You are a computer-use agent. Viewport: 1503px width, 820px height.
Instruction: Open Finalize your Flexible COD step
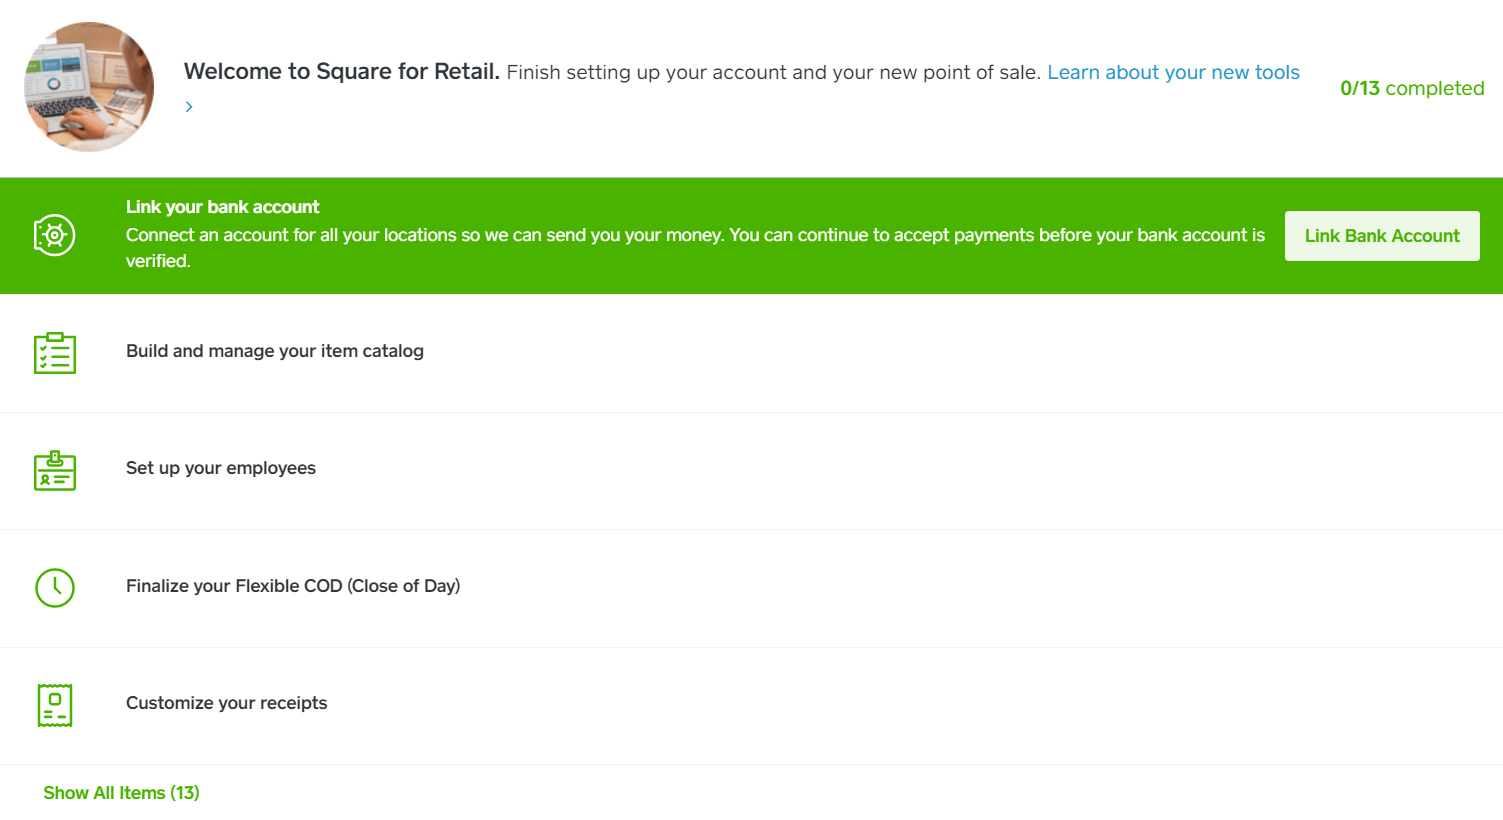293,586
